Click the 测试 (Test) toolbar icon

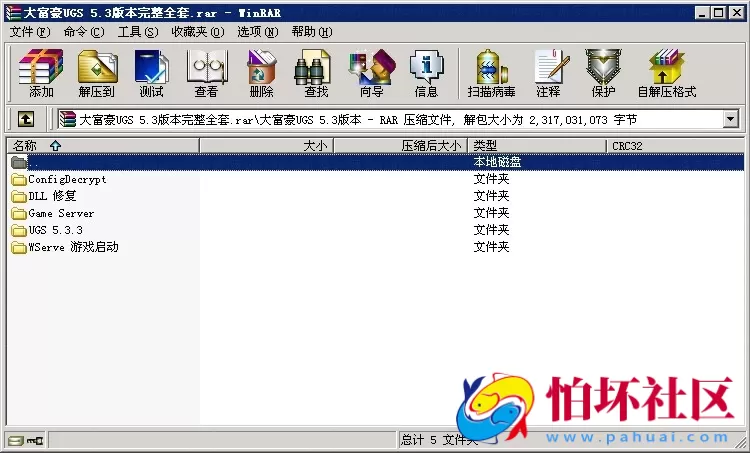click(152, 73)
